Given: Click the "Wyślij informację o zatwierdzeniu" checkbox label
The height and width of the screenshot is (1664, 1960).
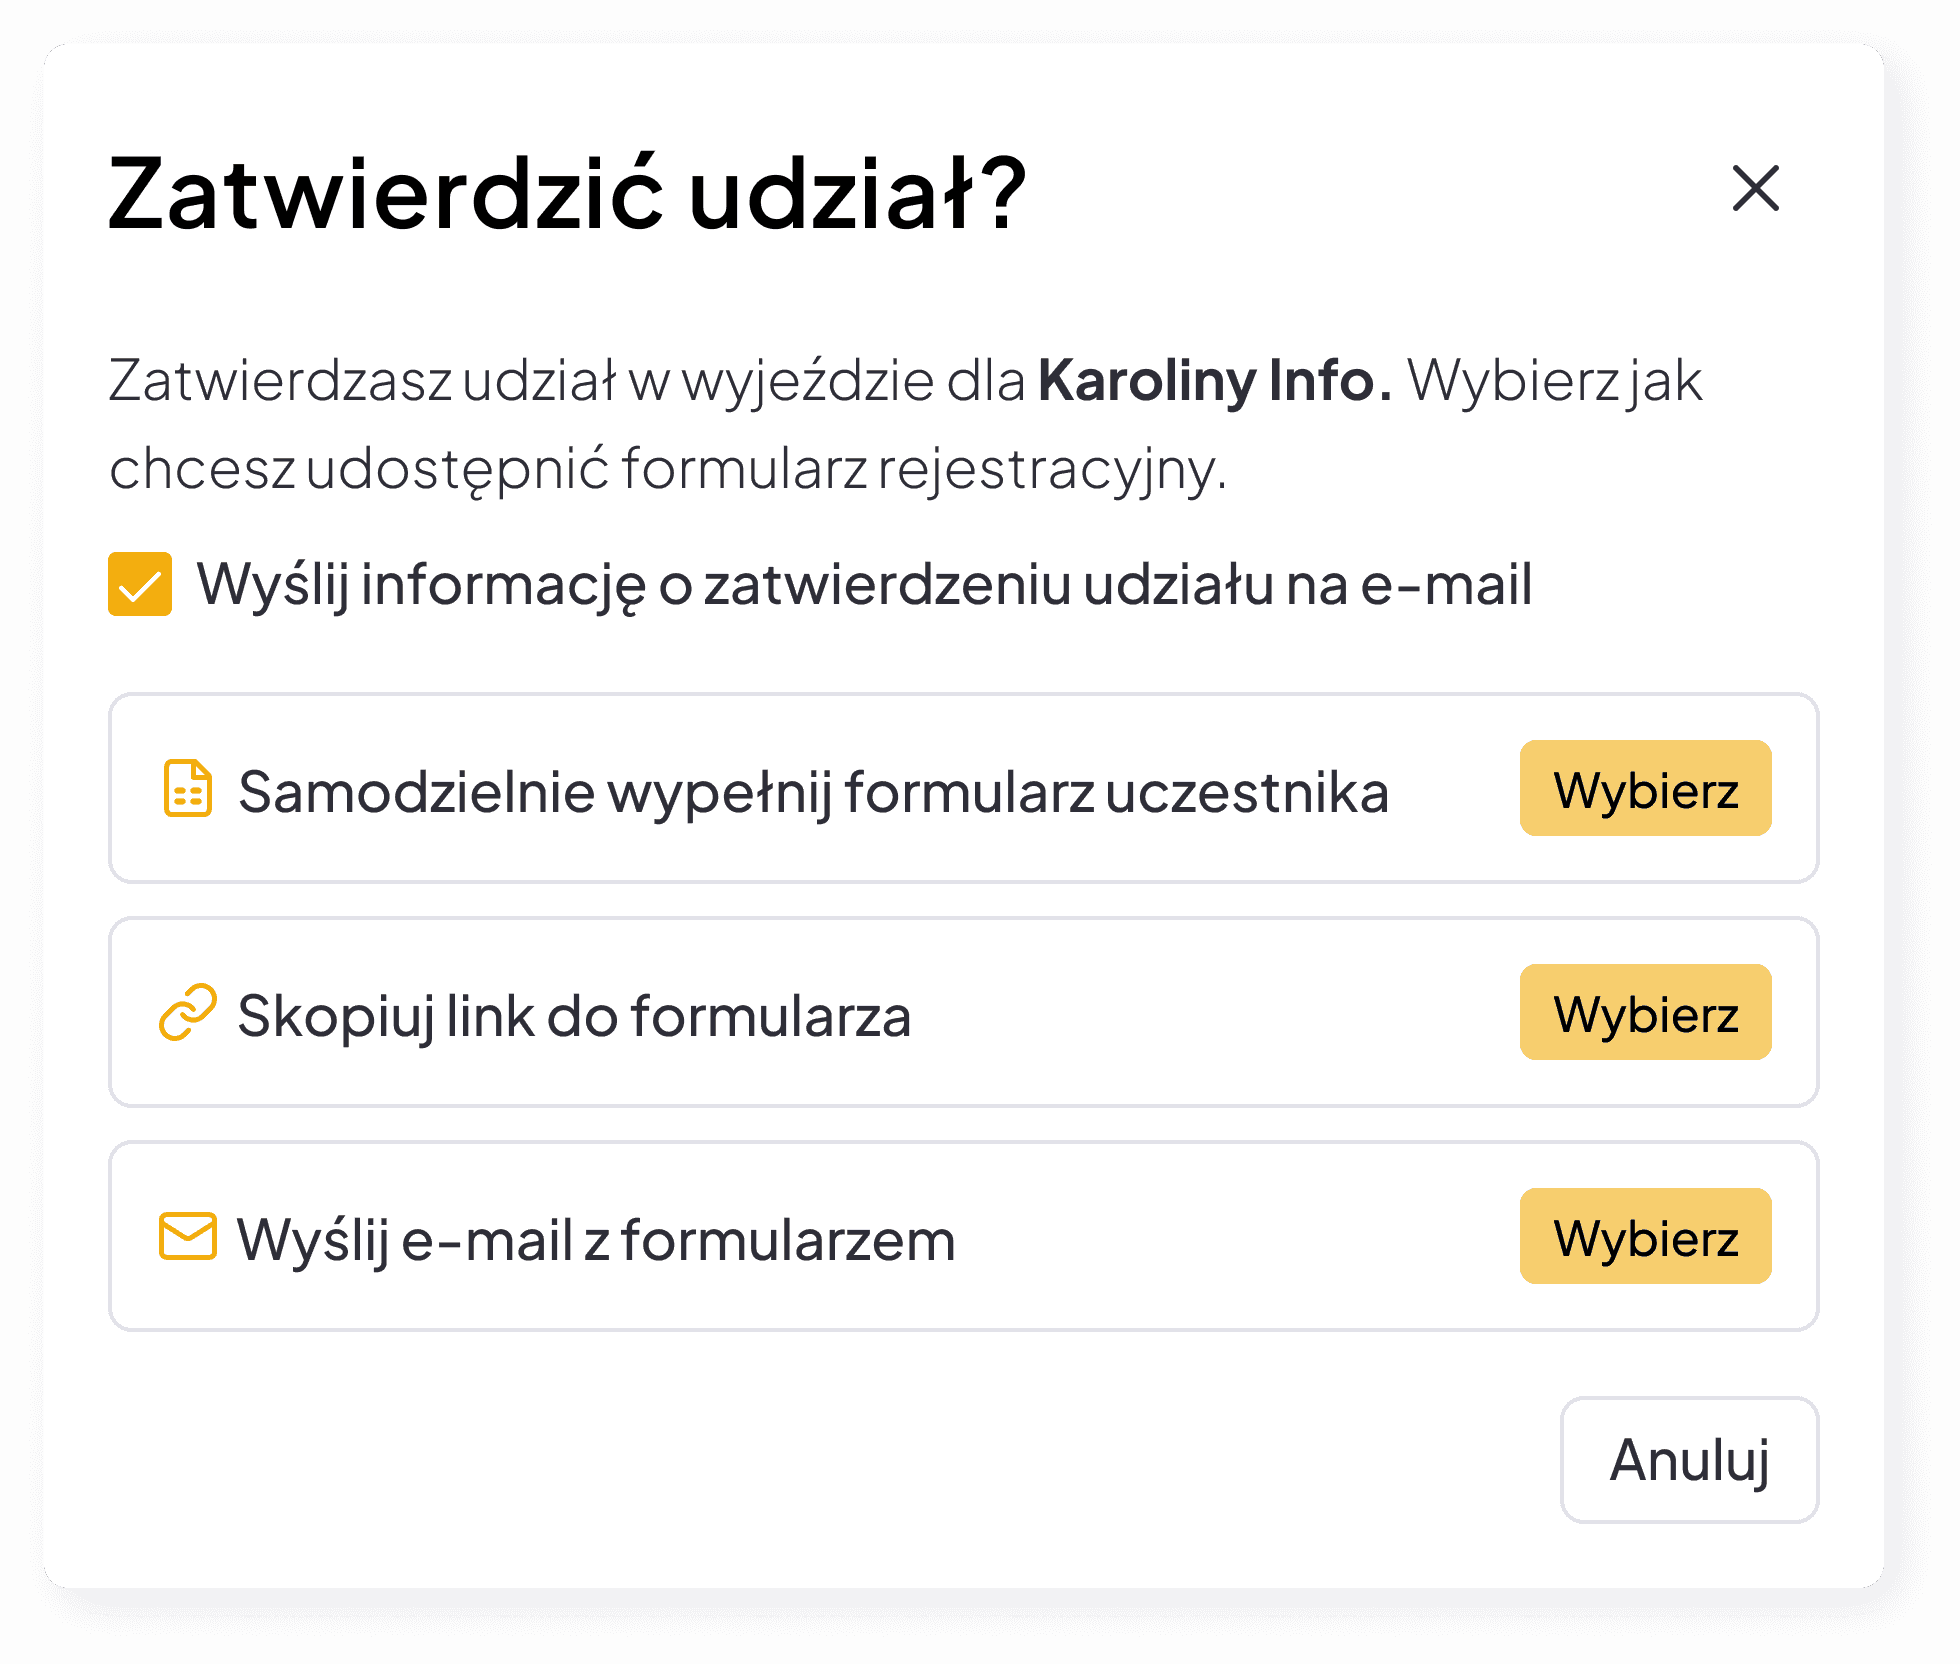Looking at the screenshot, I should [863, 585].
